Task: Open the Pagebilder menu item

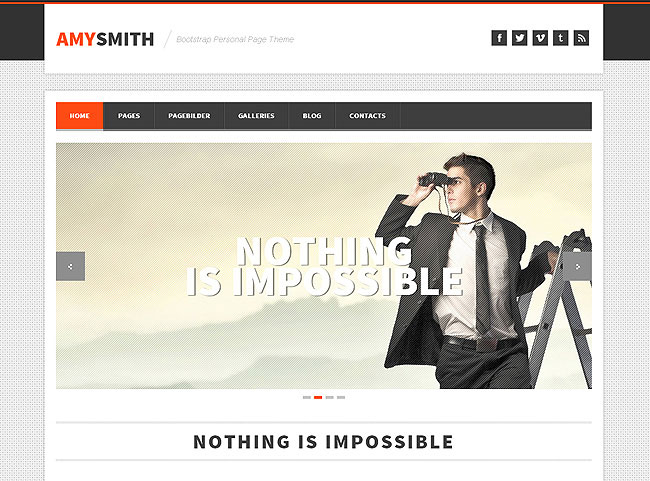Action: (189, 116)
